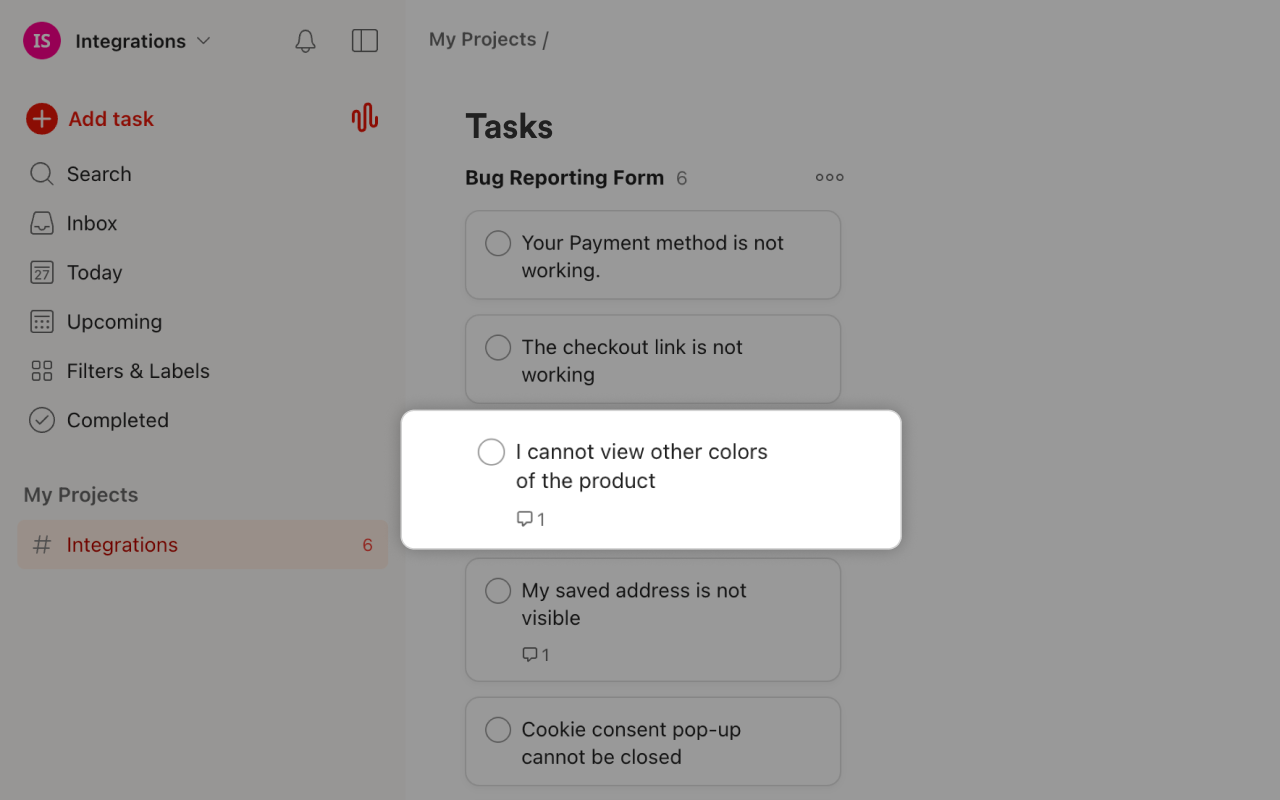This screenshot has width=1280, height=800.
Task: Open the notifications bell
Action: click(305, 41)
